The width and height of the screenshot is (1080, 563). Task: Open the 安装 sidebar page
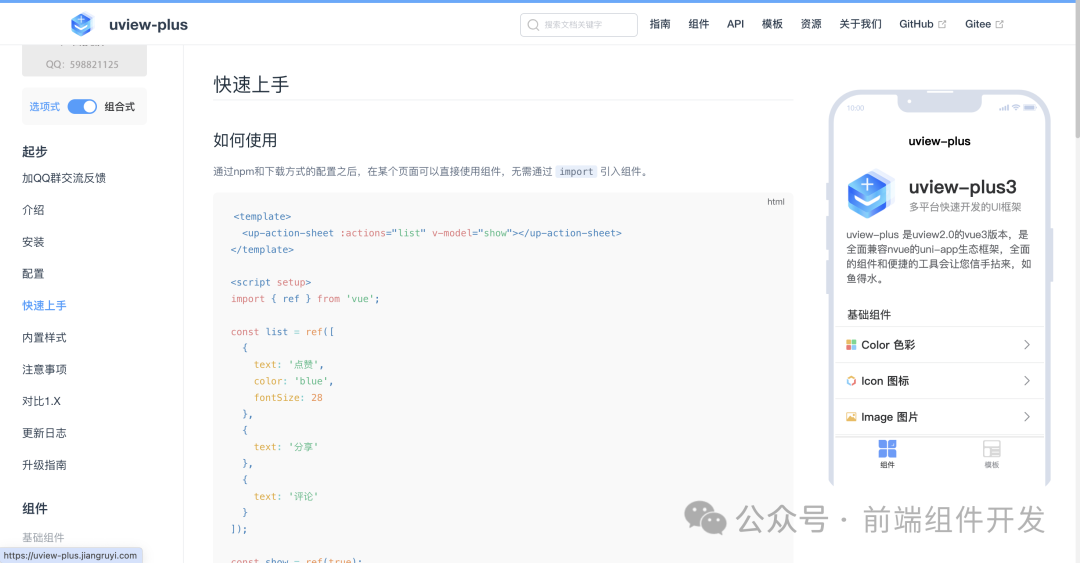coord(33,242)
